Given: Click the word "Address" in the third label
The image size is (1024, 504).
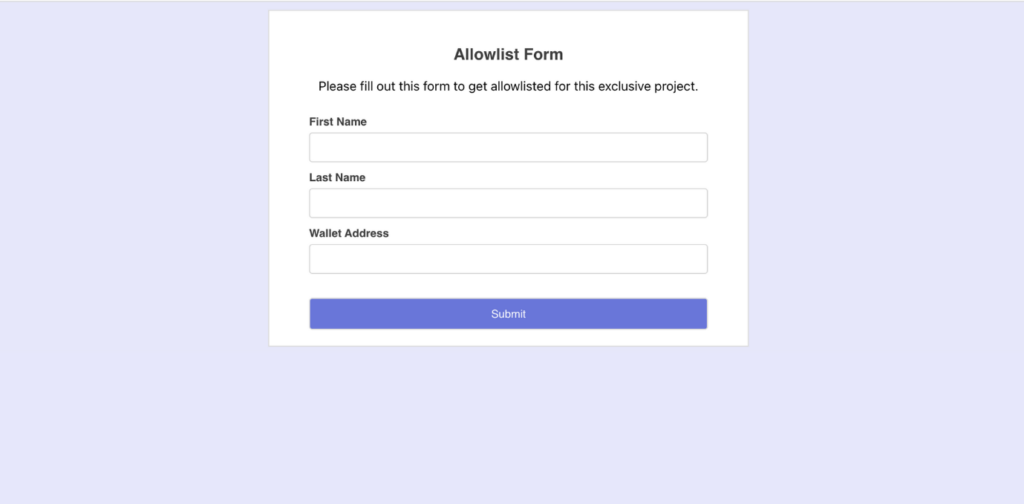Looking at the screenshot, I should pyautogui.click(x=367, y=233).
